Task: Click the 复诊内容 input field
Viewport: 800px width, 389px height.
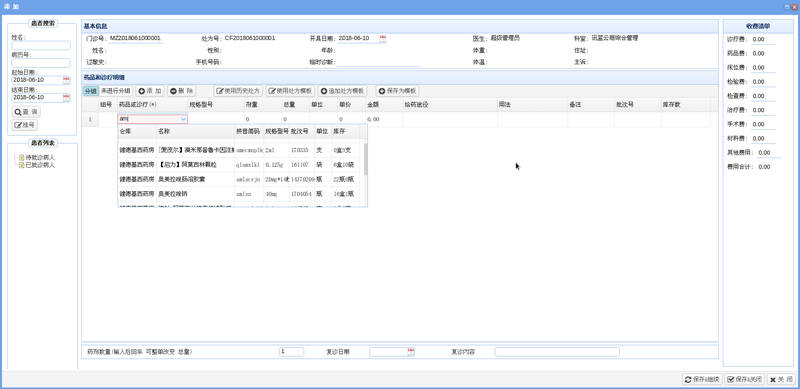Action: coord(557,352)
